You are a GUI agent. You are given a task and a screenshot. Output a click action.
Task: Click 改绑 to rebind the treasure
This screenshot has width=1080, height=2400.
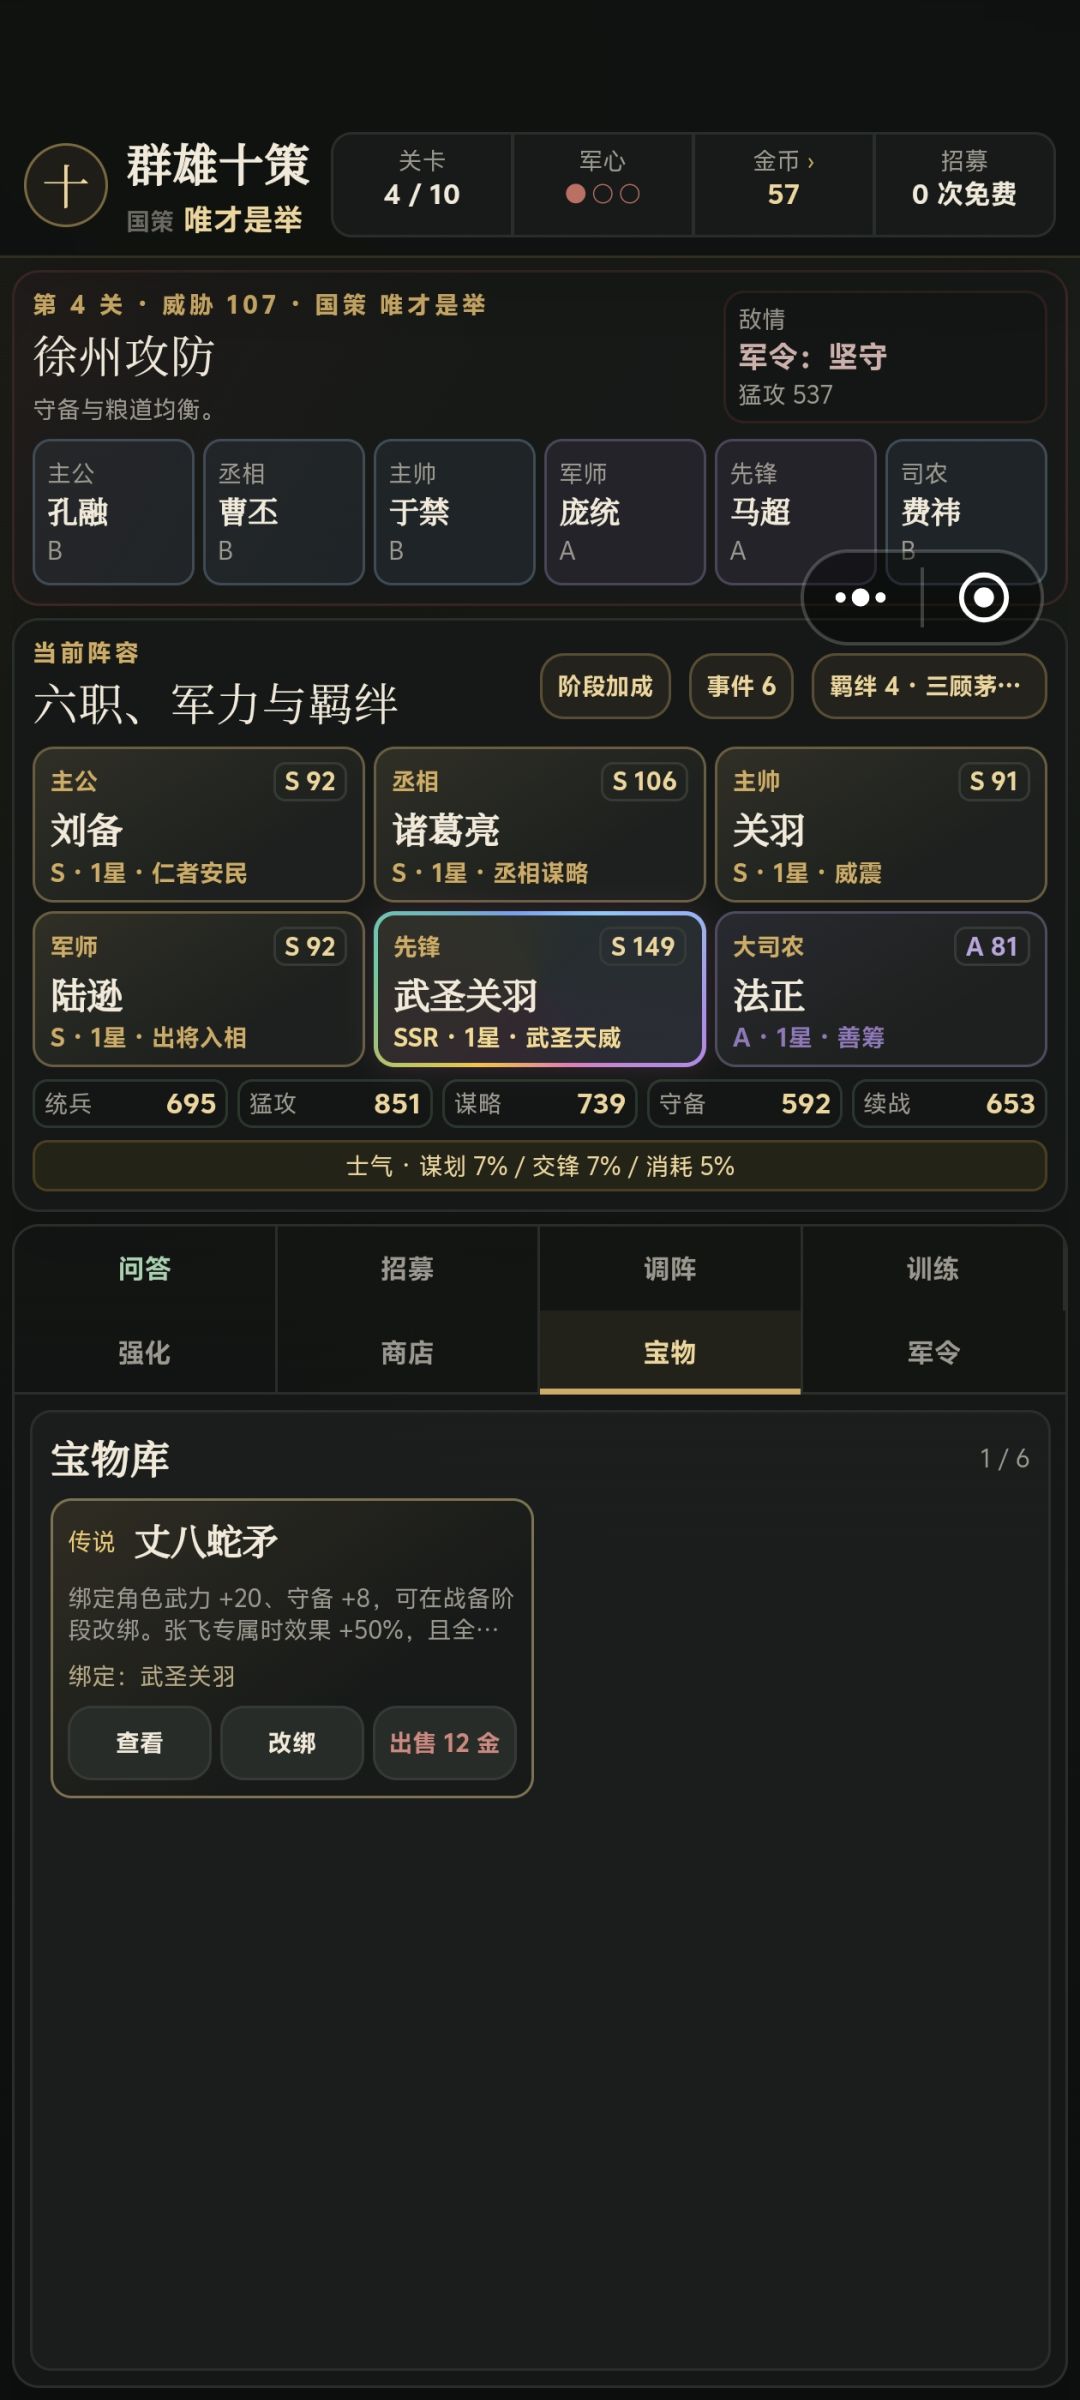(x=292, y=1743)
